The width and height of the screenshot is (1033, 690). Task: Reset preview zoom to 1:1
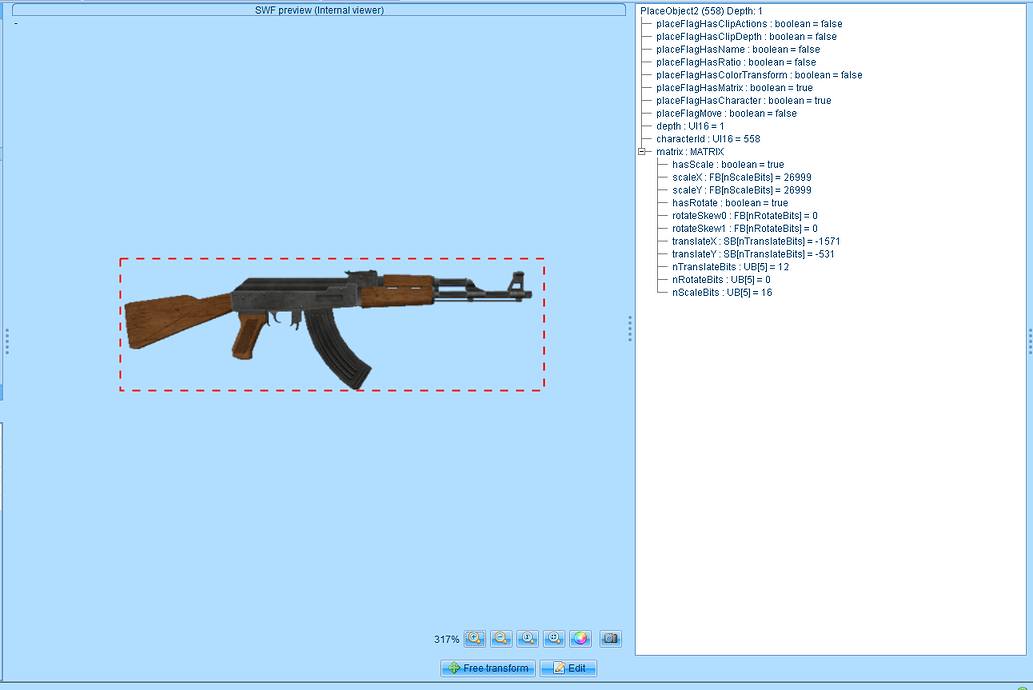coord(527,639)
